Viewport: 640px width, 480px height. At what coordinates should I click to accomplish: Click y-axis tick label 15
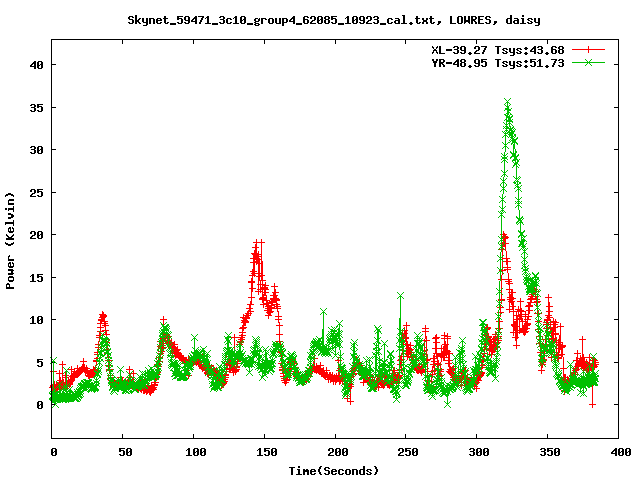pyautogui.click(x=36, y=278)
